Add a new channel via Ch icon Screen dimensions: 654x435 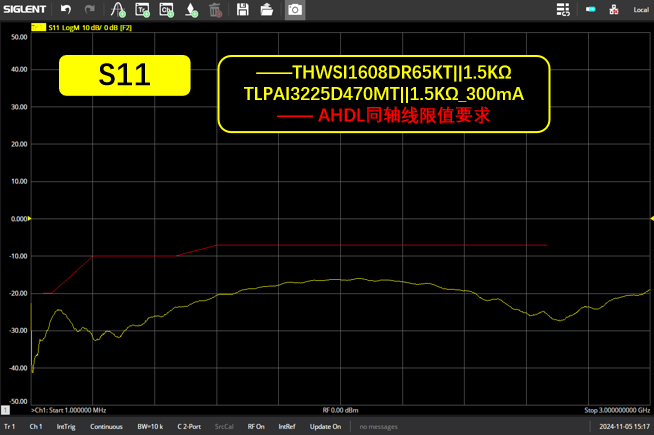pos(167,10)
